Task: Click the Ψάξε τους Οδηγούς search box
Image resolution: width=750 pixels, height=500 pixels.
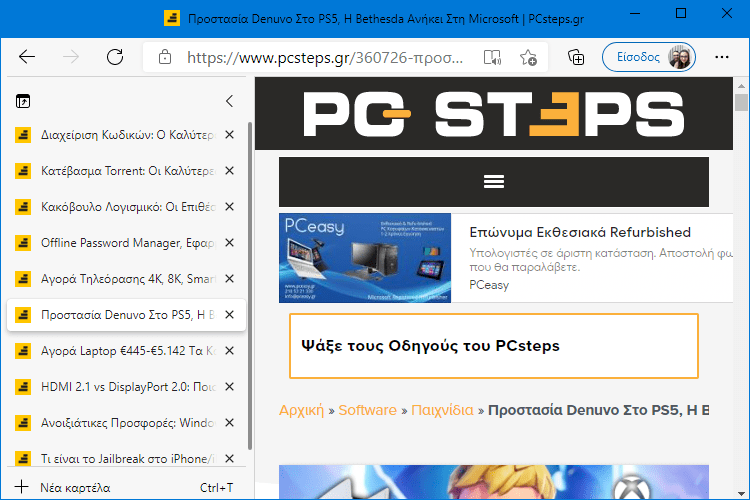Action: tap(494, 346)
